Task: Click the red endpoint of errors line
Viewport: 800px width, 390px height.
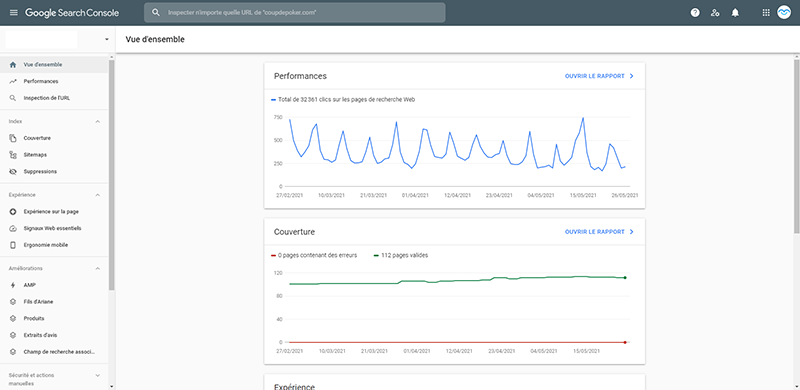Action: click(x=625, y=342)
